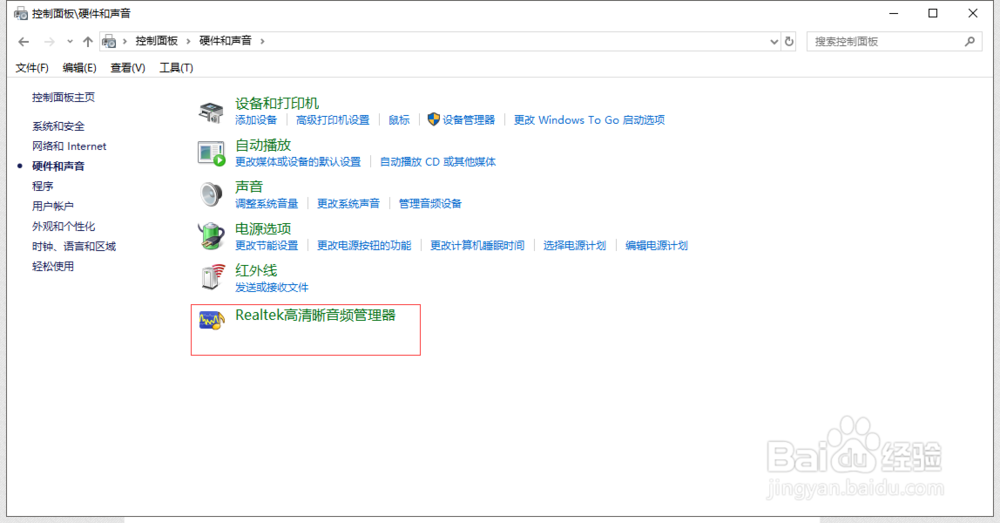The image size is (1000, 523).
Task: Open the 声音 speaker icon
Action: click(211, 195)
